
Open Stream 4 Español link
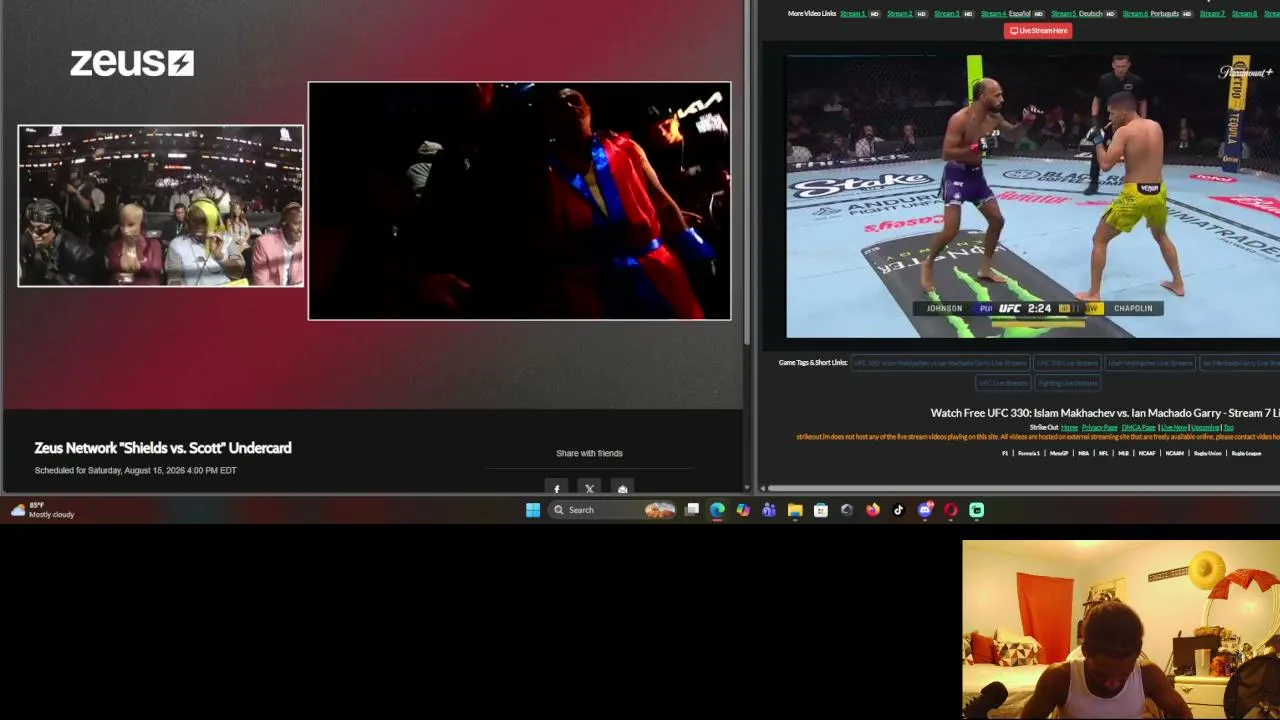point(1006,14)
